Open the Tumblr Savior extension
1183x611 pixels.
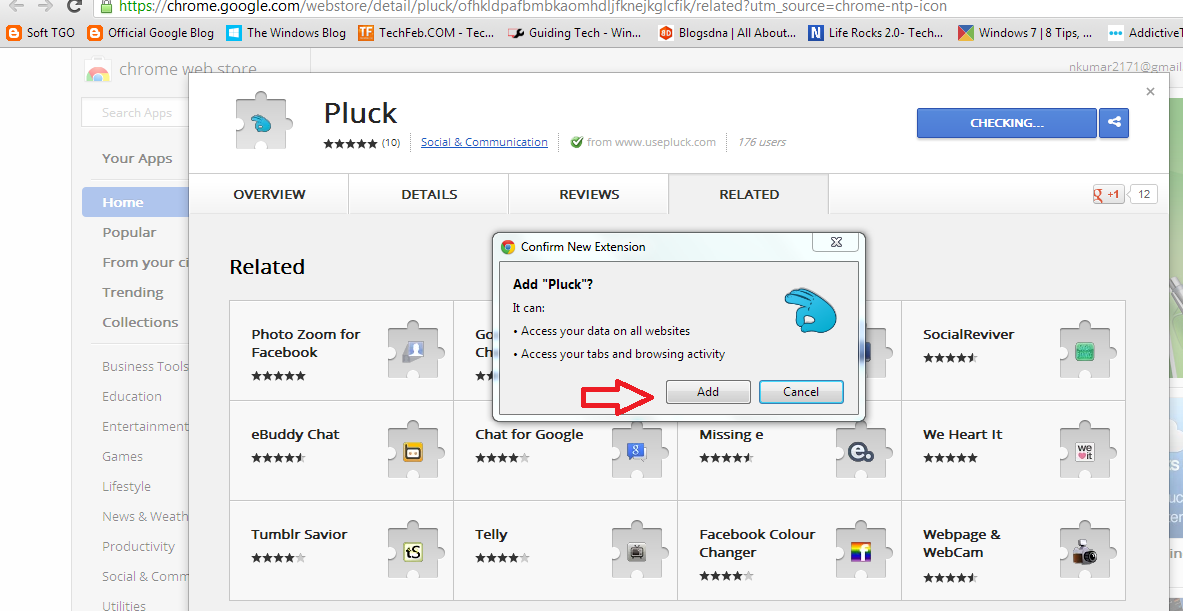pos(340,551)
